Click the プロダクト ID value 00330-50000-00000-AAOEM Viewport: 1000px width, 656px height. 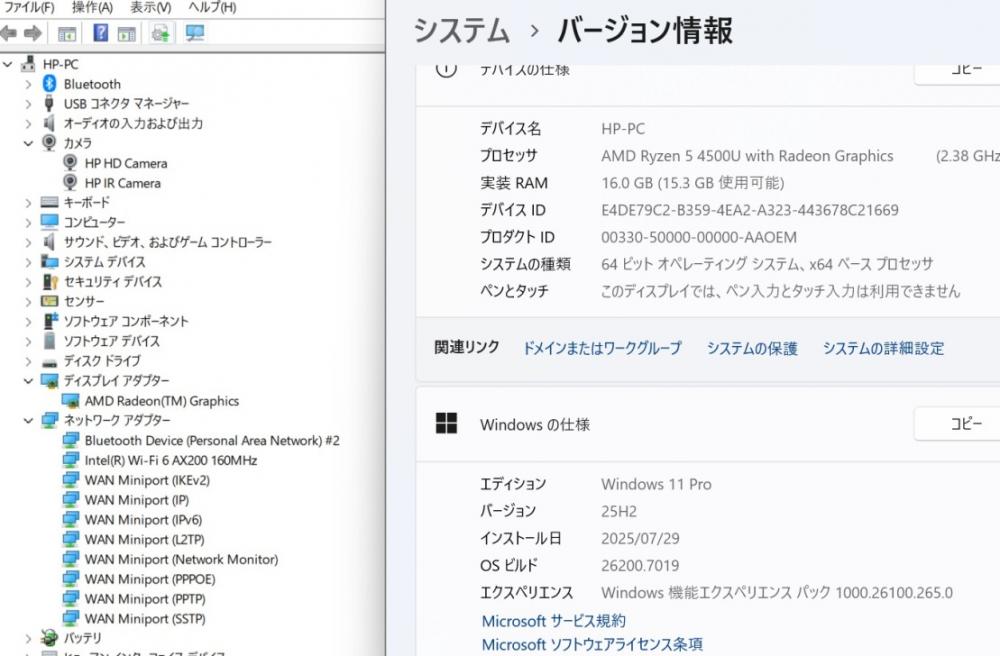(x=699, y=238)
